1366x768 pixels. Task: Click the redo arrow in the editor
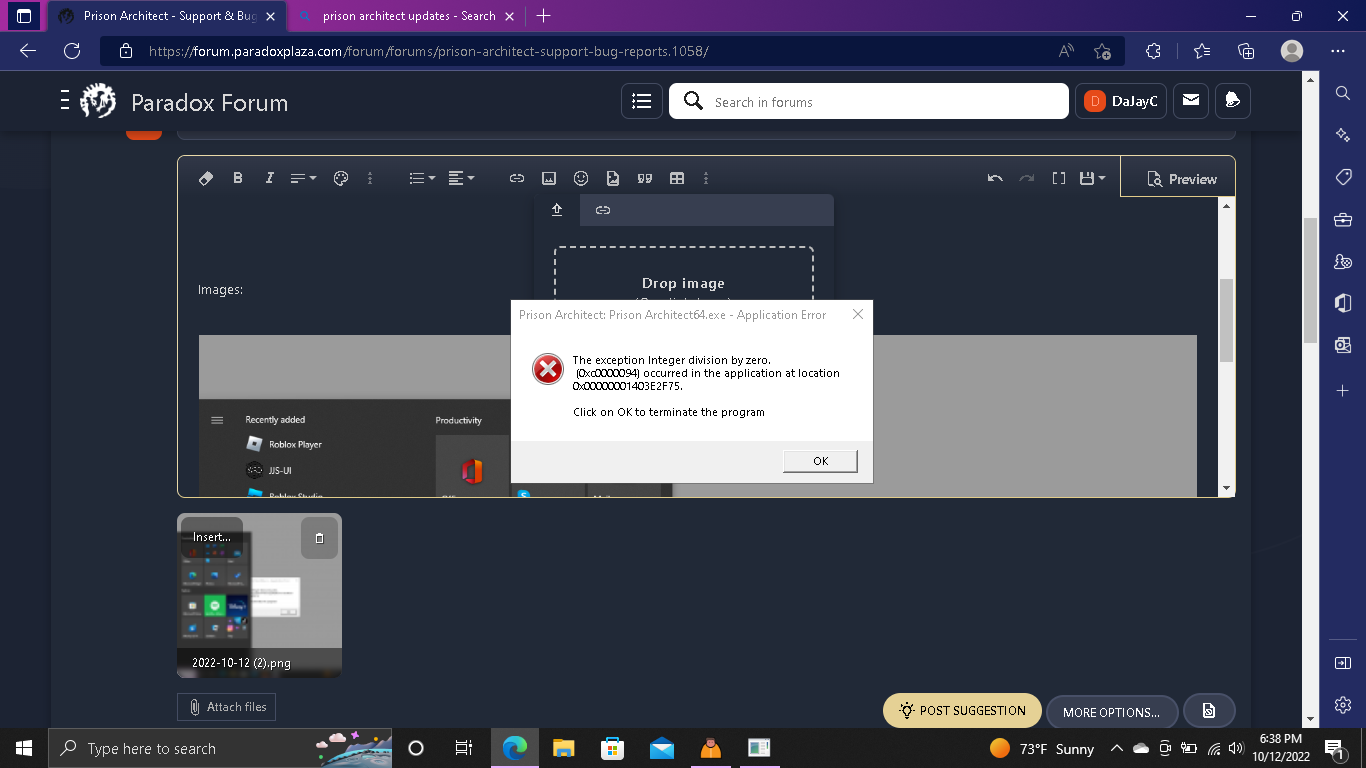pos(1027,178)
